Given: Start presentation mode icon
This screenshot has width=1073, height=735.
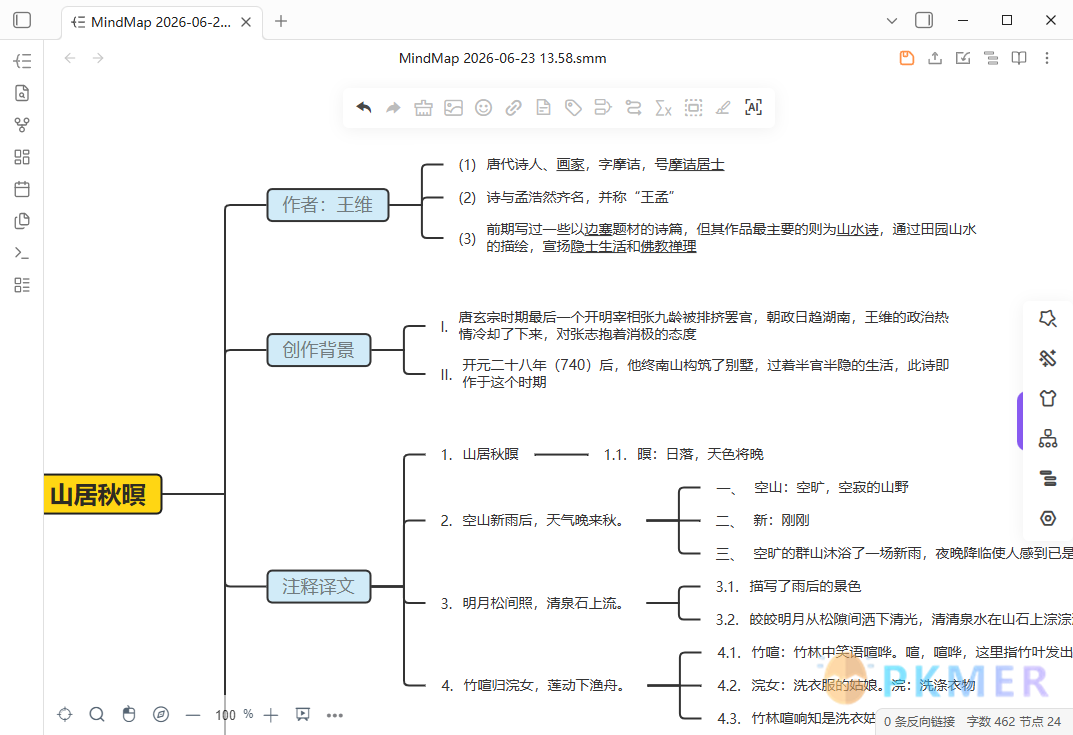Looking at the screenshot, I should pyautogui.click(x=302, y=714).
